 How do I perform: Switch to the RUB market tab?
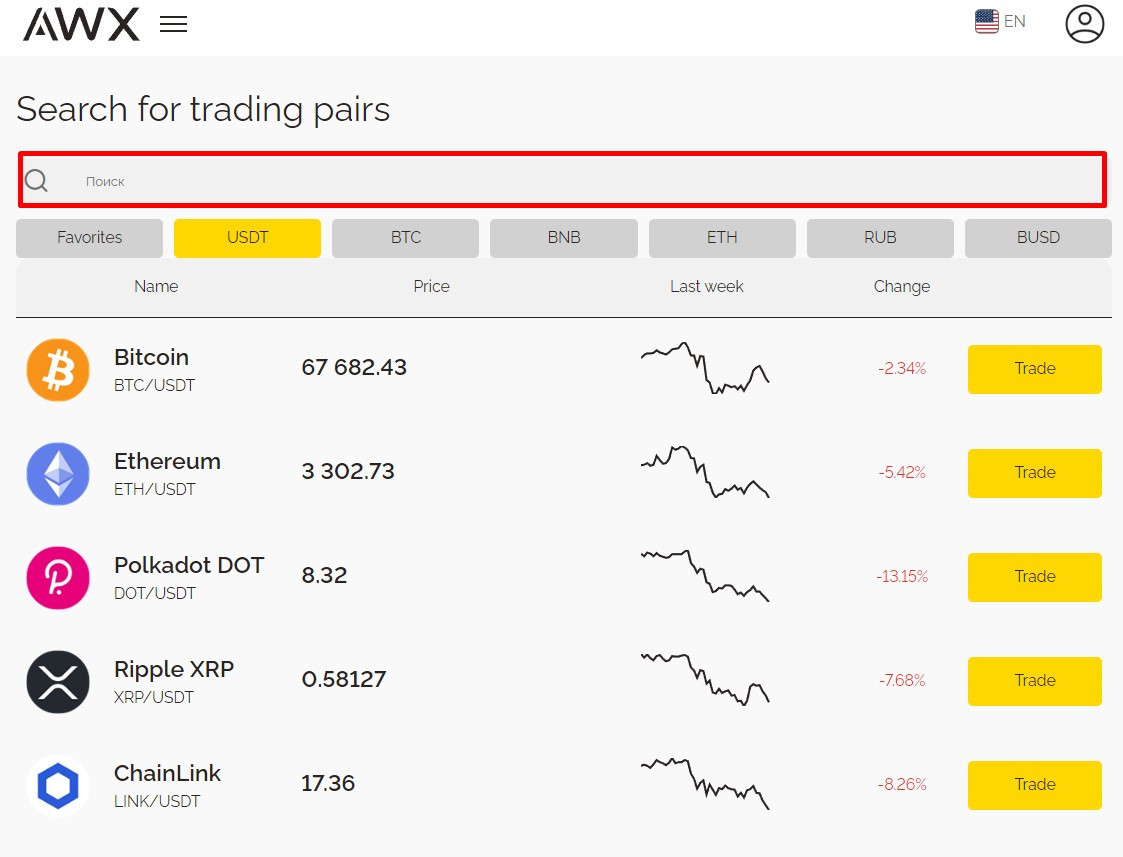(x=880, y=238)
